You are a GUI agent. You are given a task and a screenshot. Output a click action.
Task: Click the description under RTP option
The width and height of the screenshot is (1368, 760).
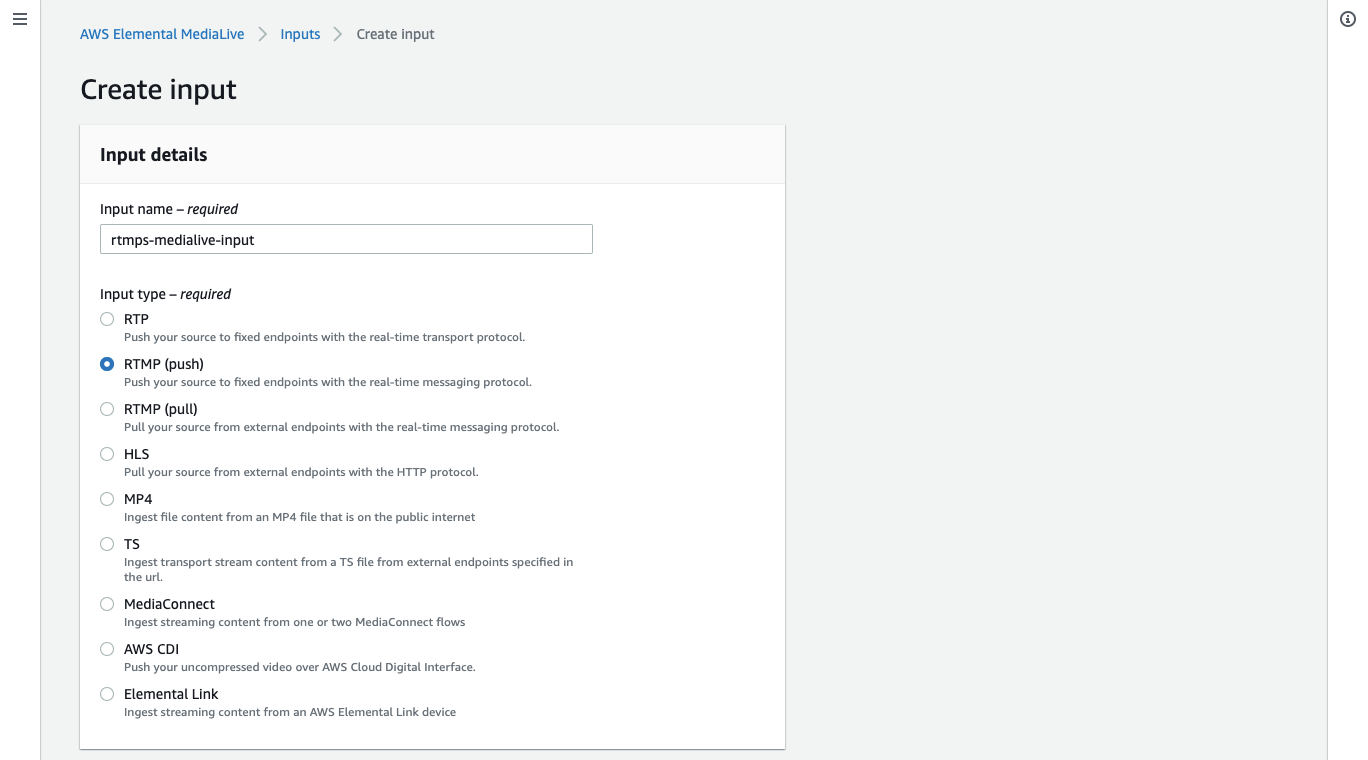coord(324,337)
